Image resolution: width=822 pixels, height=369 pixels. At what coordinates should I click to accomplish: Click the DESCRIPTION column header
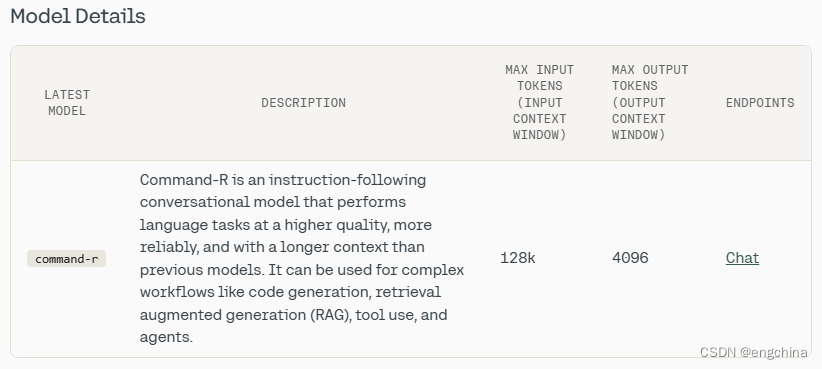(x=304, y=103)
